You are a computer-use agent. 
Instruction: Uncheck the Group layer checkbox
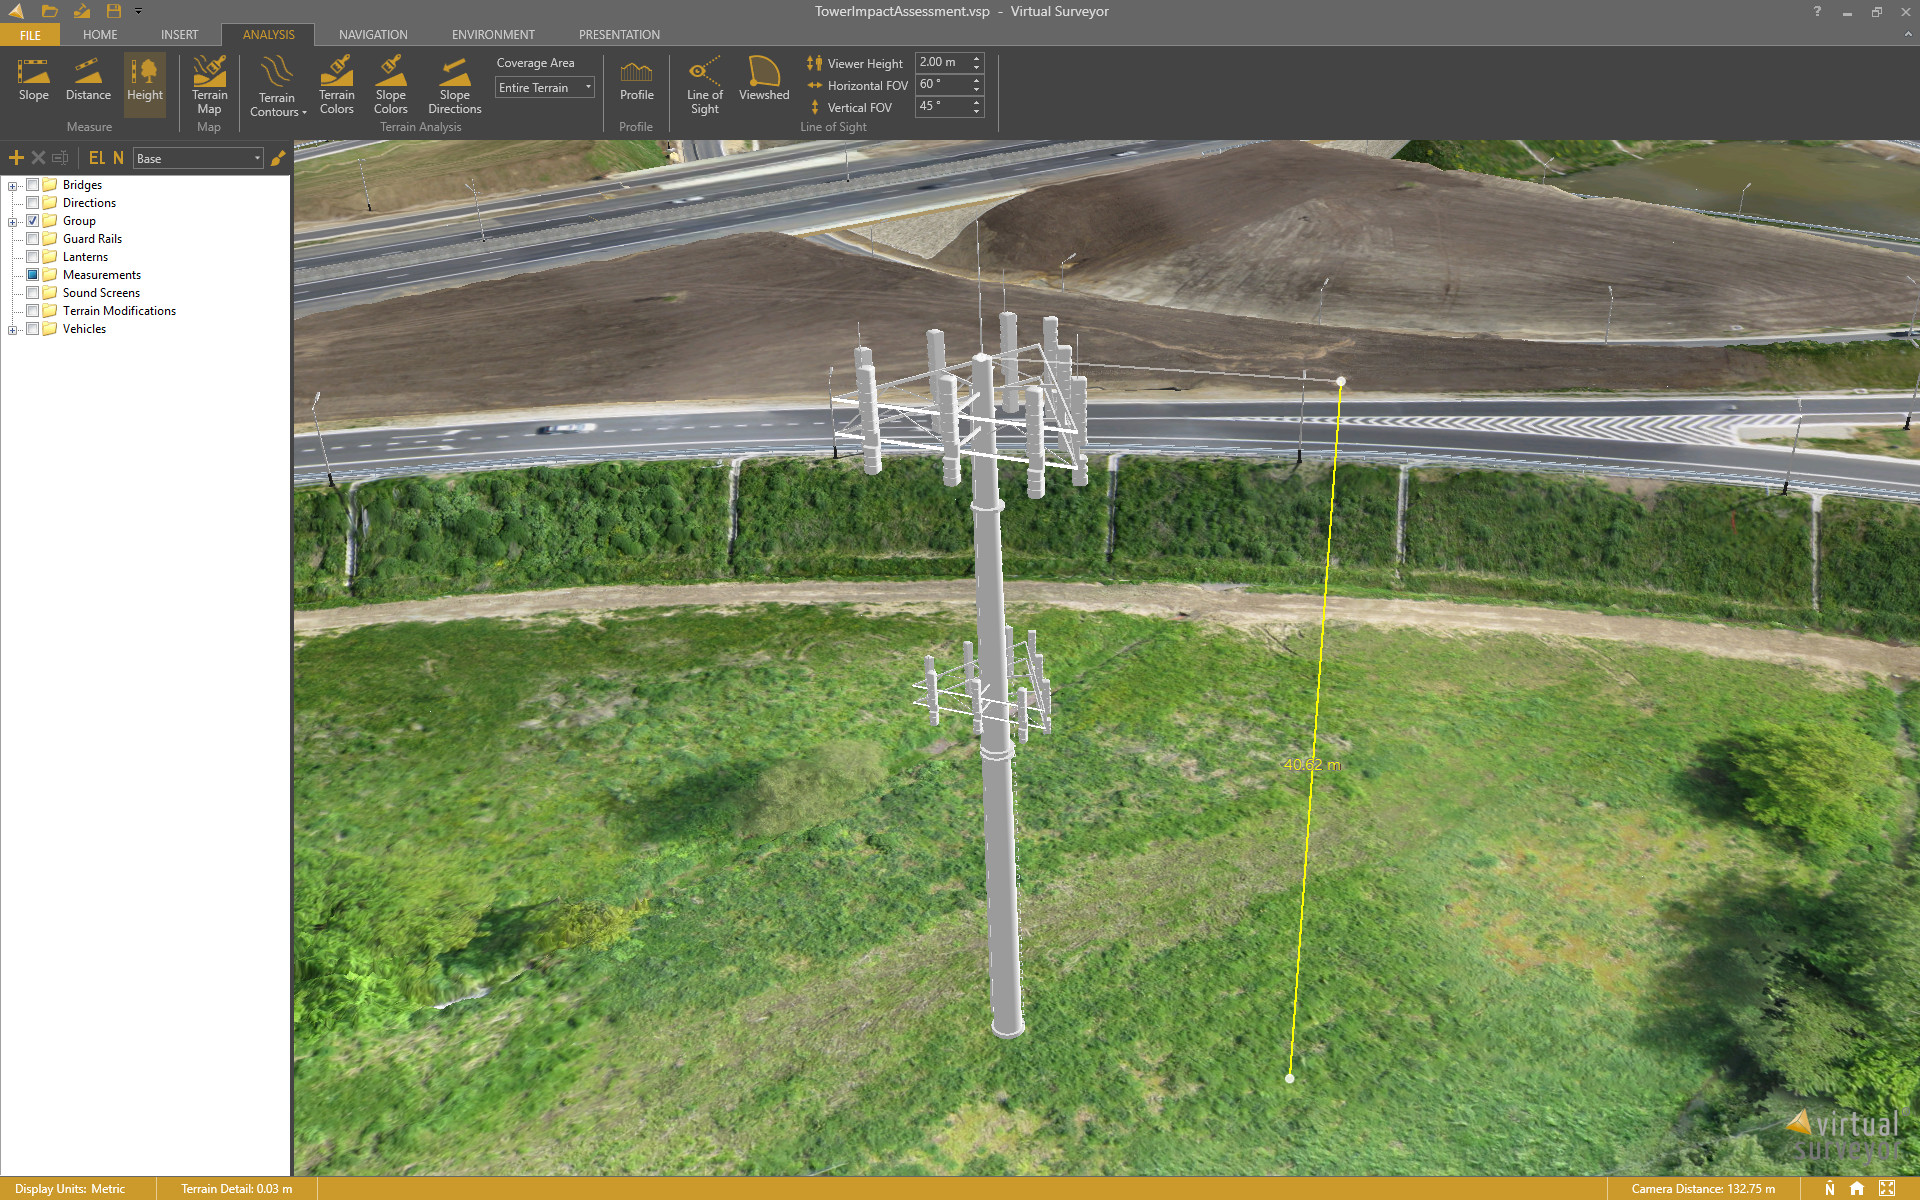pos(33,221)
